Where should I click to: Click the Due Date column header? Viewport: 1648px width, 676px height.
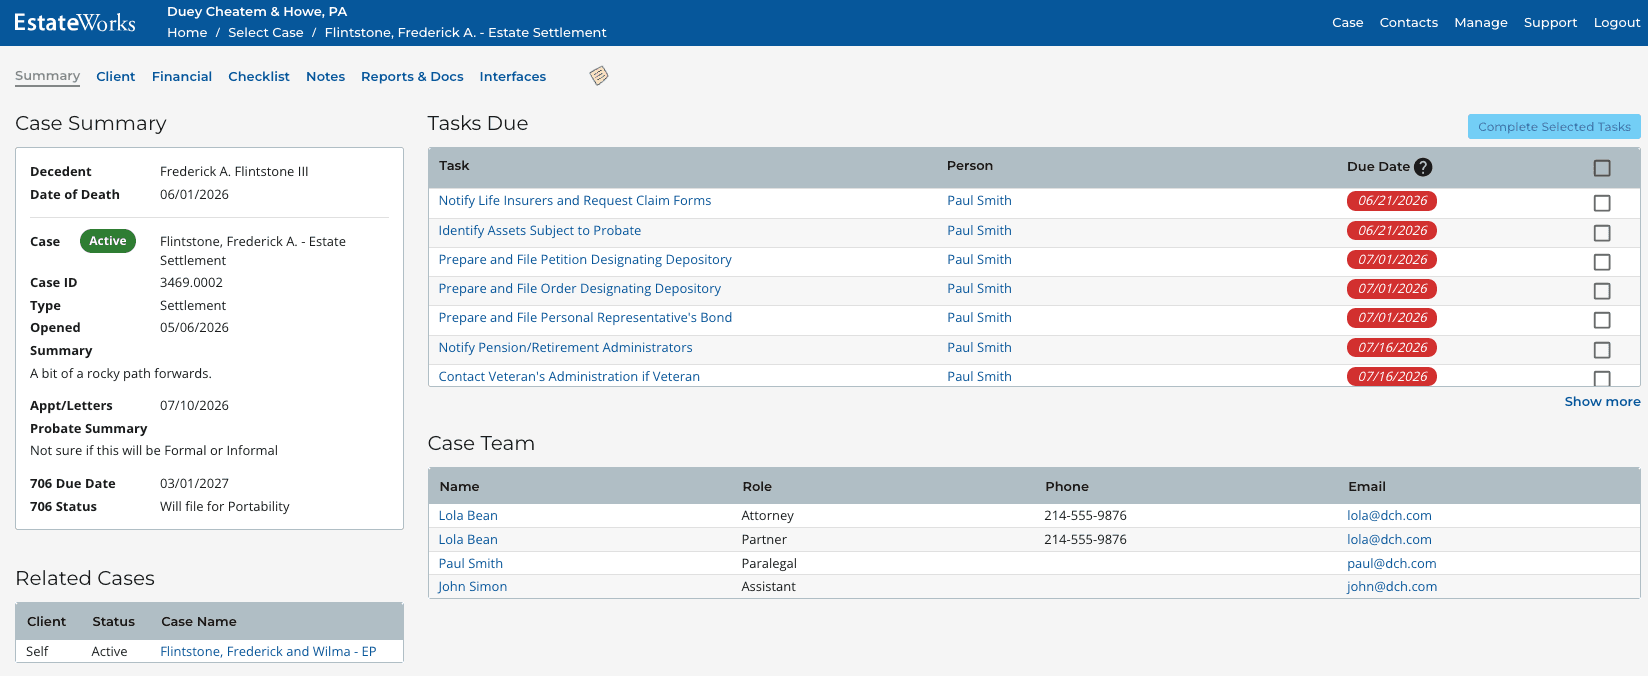(1378, 167)
